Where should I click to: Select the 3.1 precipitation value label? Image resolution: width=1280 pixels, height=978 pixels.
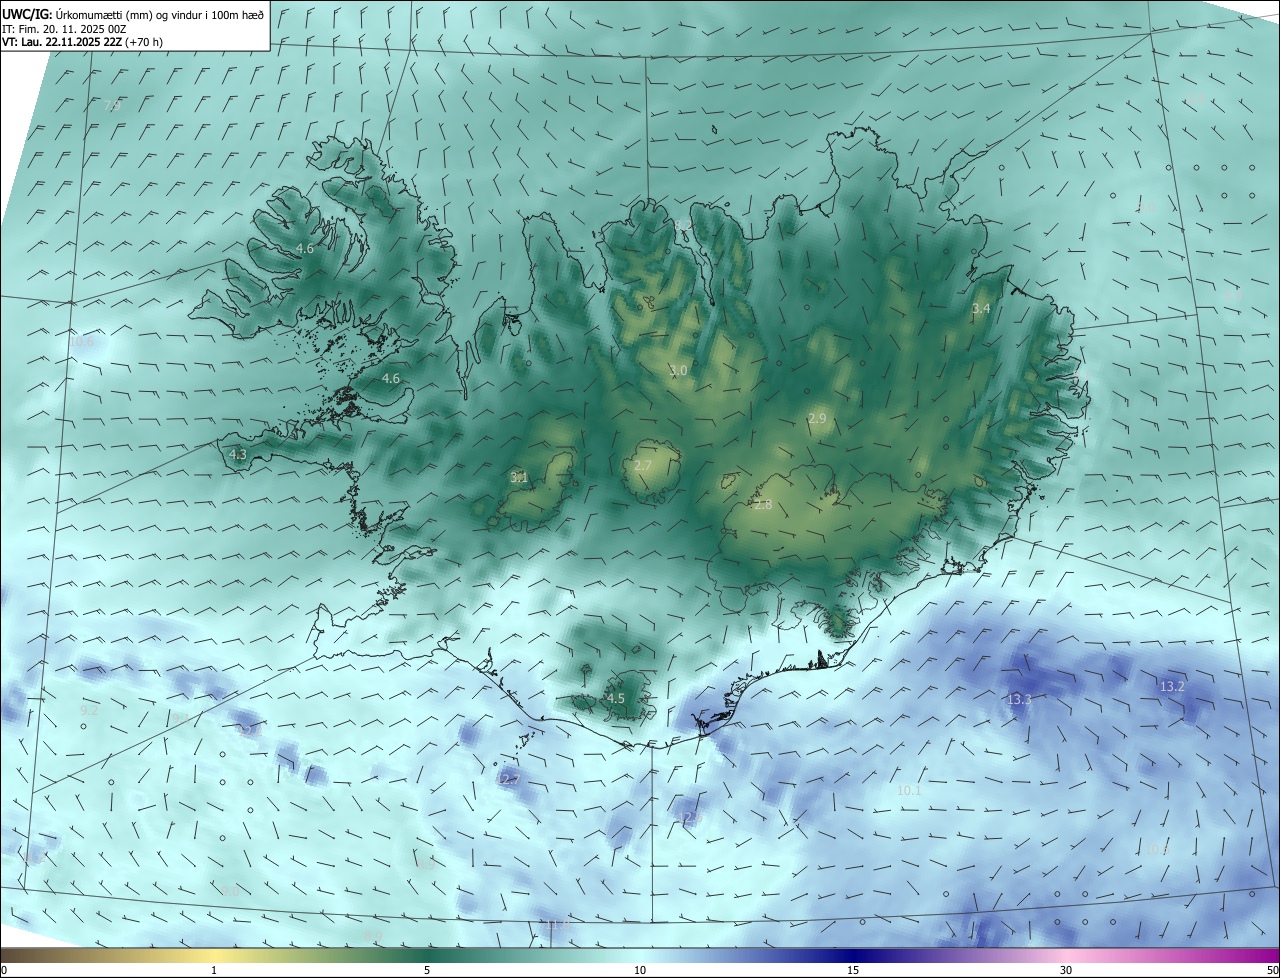point(519,478)
